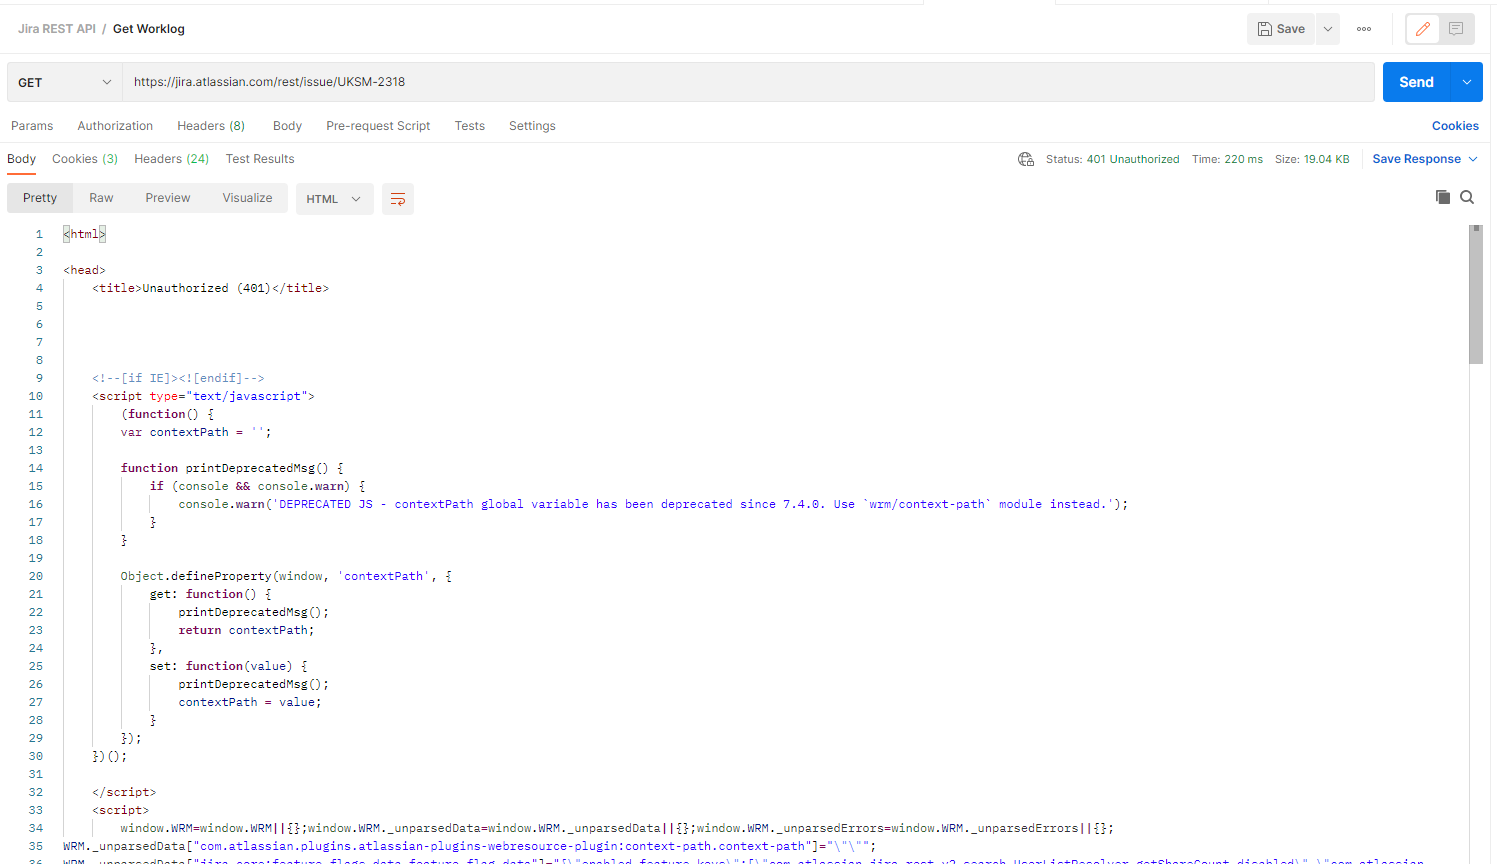The height and width of the screenshot is (864, 1497).
Task: Switch to the Authorization tab
Action: [x=115, y=126]
